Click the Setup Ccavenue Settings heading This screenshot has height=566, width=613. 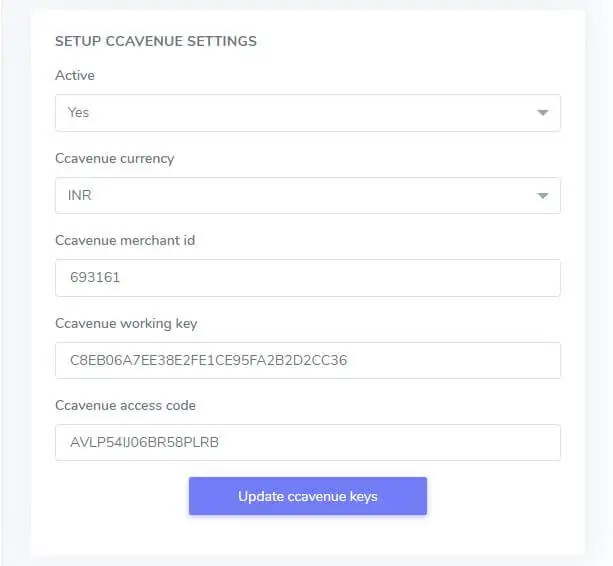pos(155,42)
